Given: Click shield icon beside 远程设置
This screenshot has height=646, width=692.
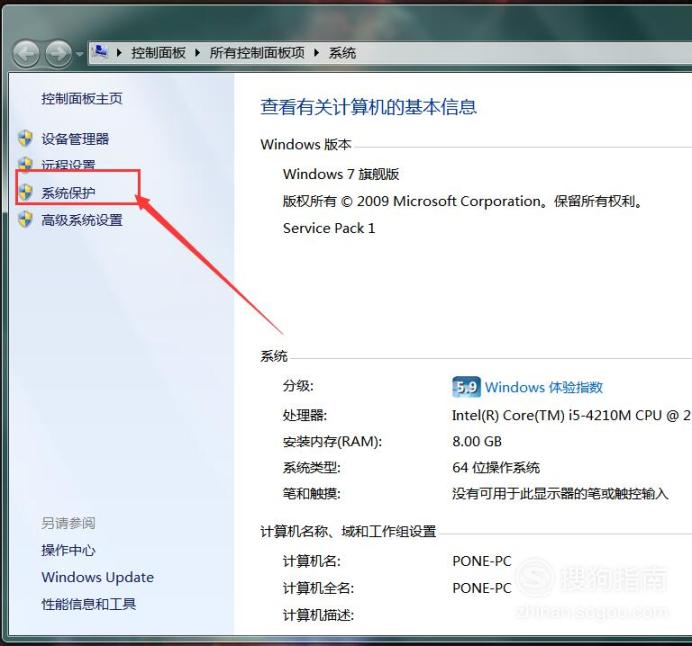Looking at the screenshot, I should [25, 163].
